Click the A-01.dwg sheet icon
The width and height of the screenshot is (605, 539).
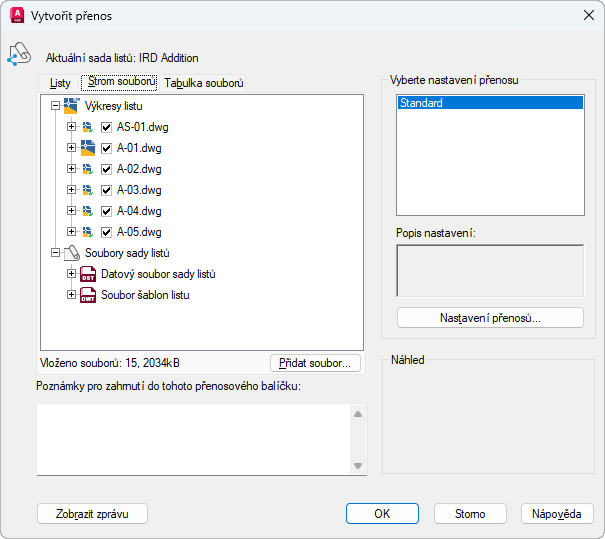click(x=88, y=148)
